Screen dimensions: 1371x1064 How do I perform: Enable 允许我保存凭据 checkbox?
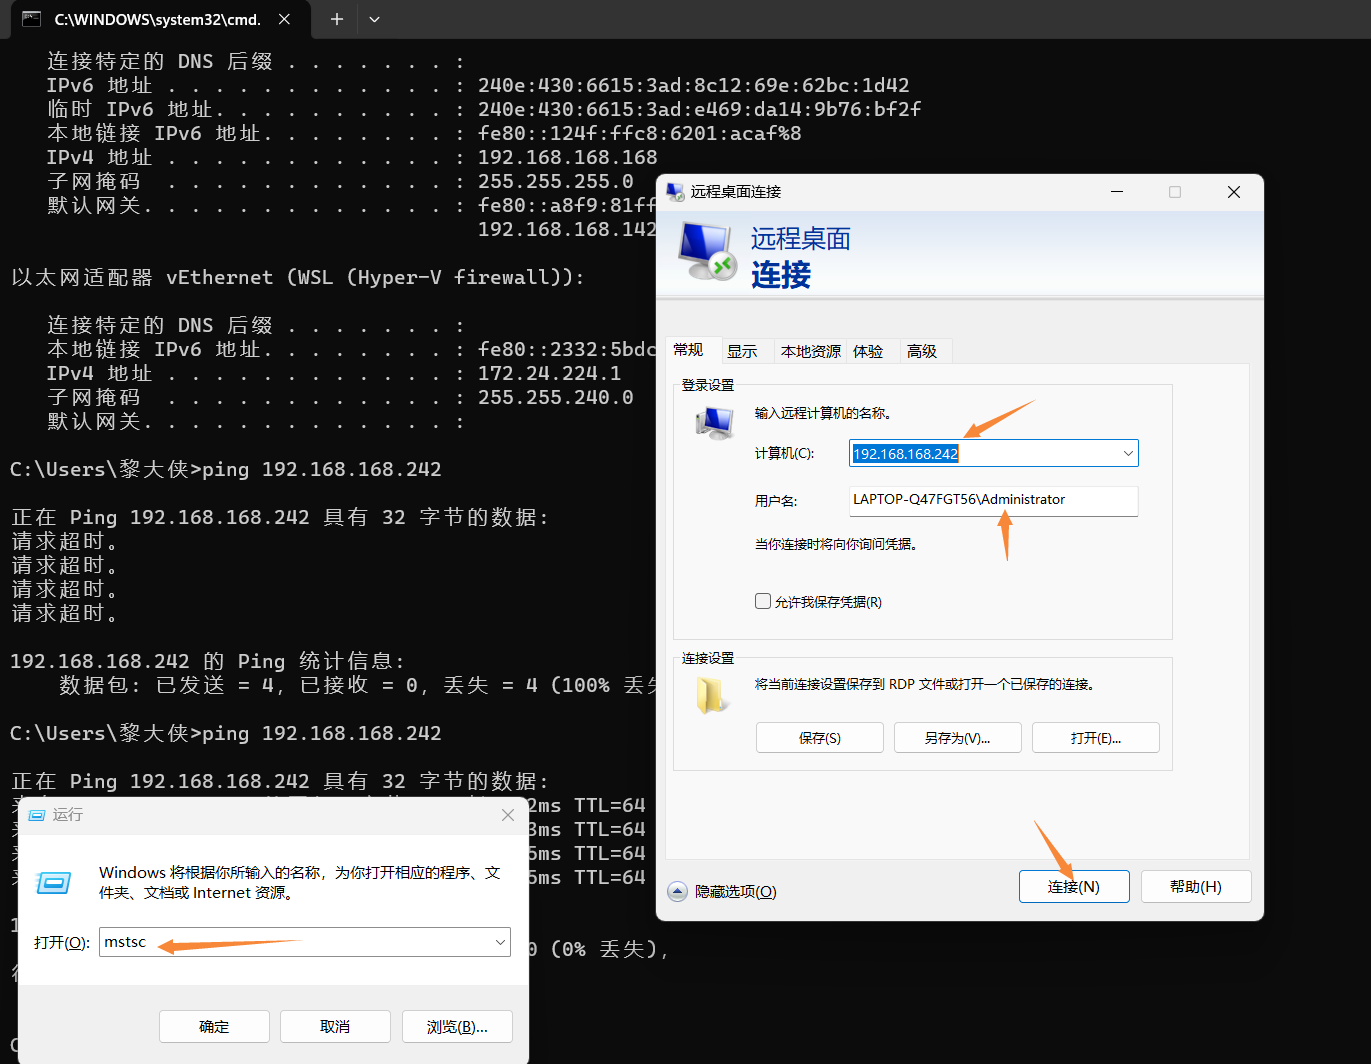pyautogui.click(x=763, y=601)
